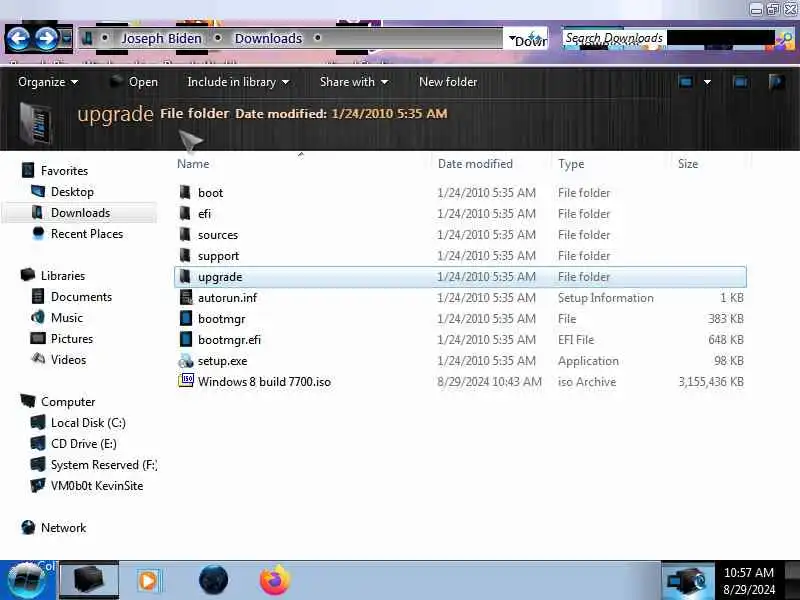Click the upgrade folder name
Image resolution: width=800 pixels, height=600 pixels.
coord(220,277)
